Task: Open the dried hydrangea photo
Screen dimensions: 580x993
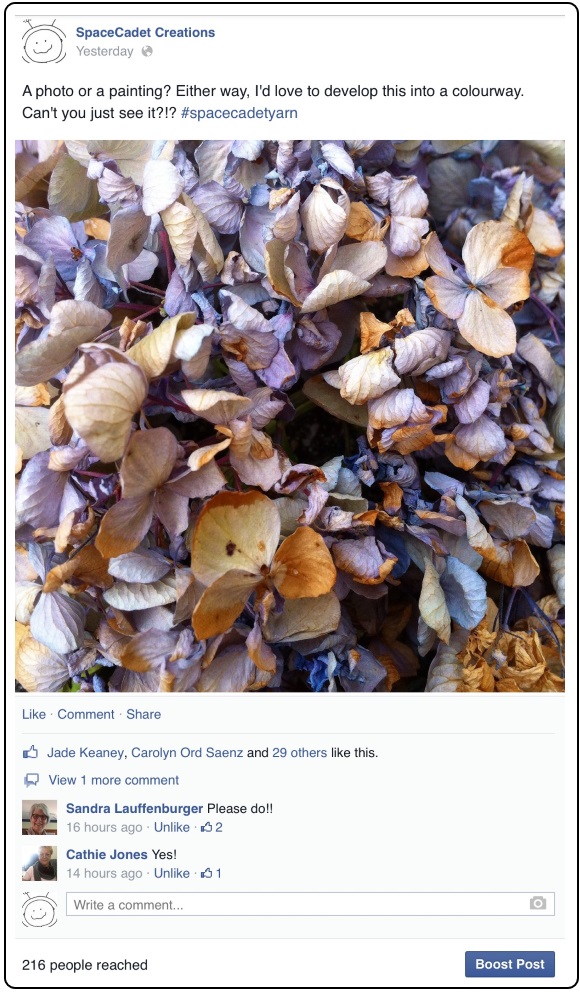Action: pos(290,416)
